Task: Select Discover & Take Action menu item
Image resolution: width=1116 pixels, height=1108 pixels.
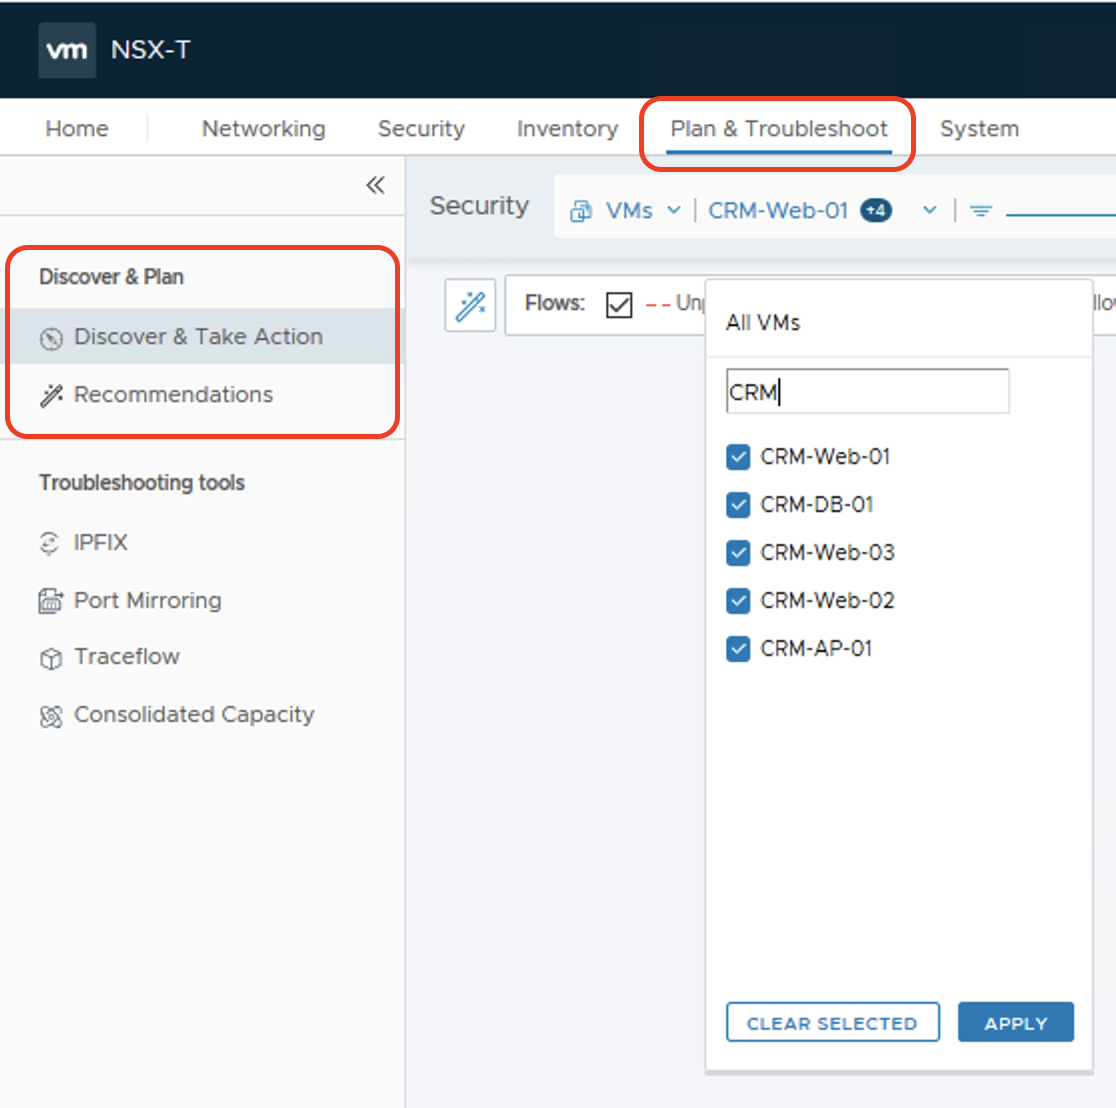Action: coord(202,337)
